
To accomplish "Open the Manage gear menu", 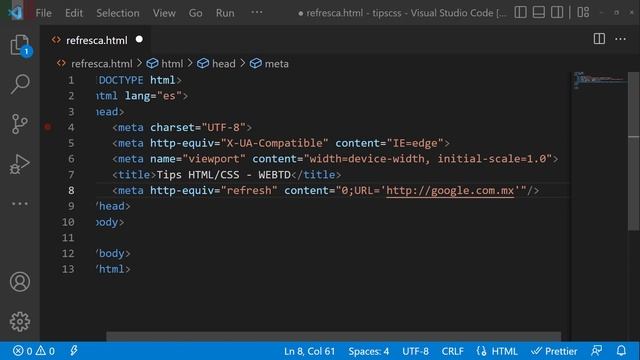I will click(x=20, y=322).
